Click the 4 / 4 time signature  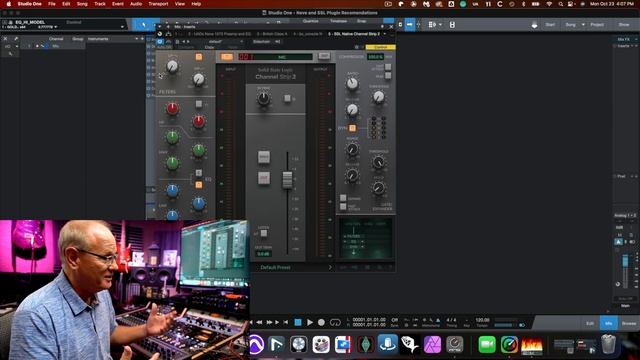coord(451,320)
